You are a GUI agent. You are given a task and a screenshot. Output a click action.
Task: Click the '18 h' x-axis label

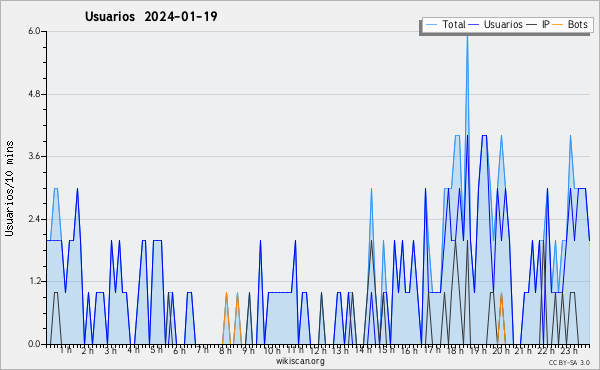[455, 351]
